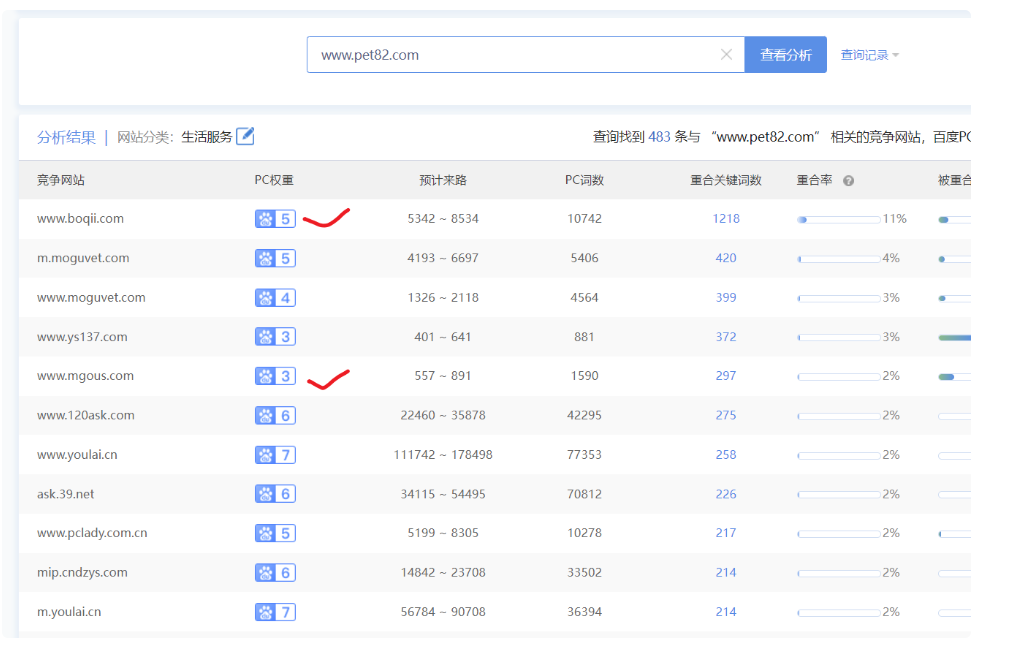Click the 4% overlap rate bar
Screen dimensions: 1017x646
point(839,259)
